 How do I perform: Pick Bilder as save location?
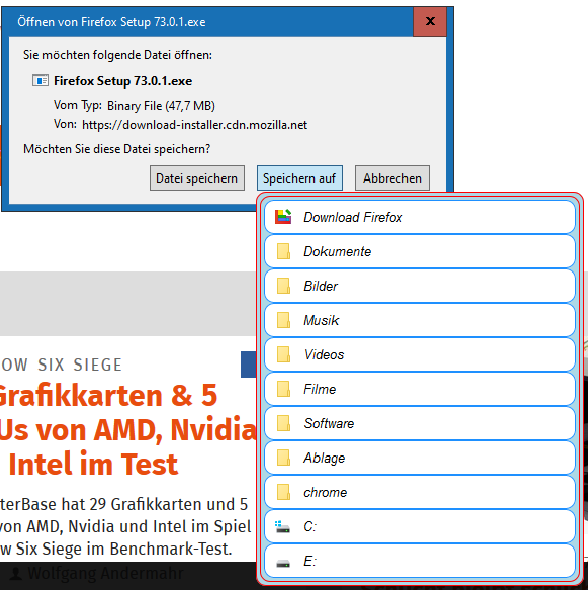[x=420, y=286]
